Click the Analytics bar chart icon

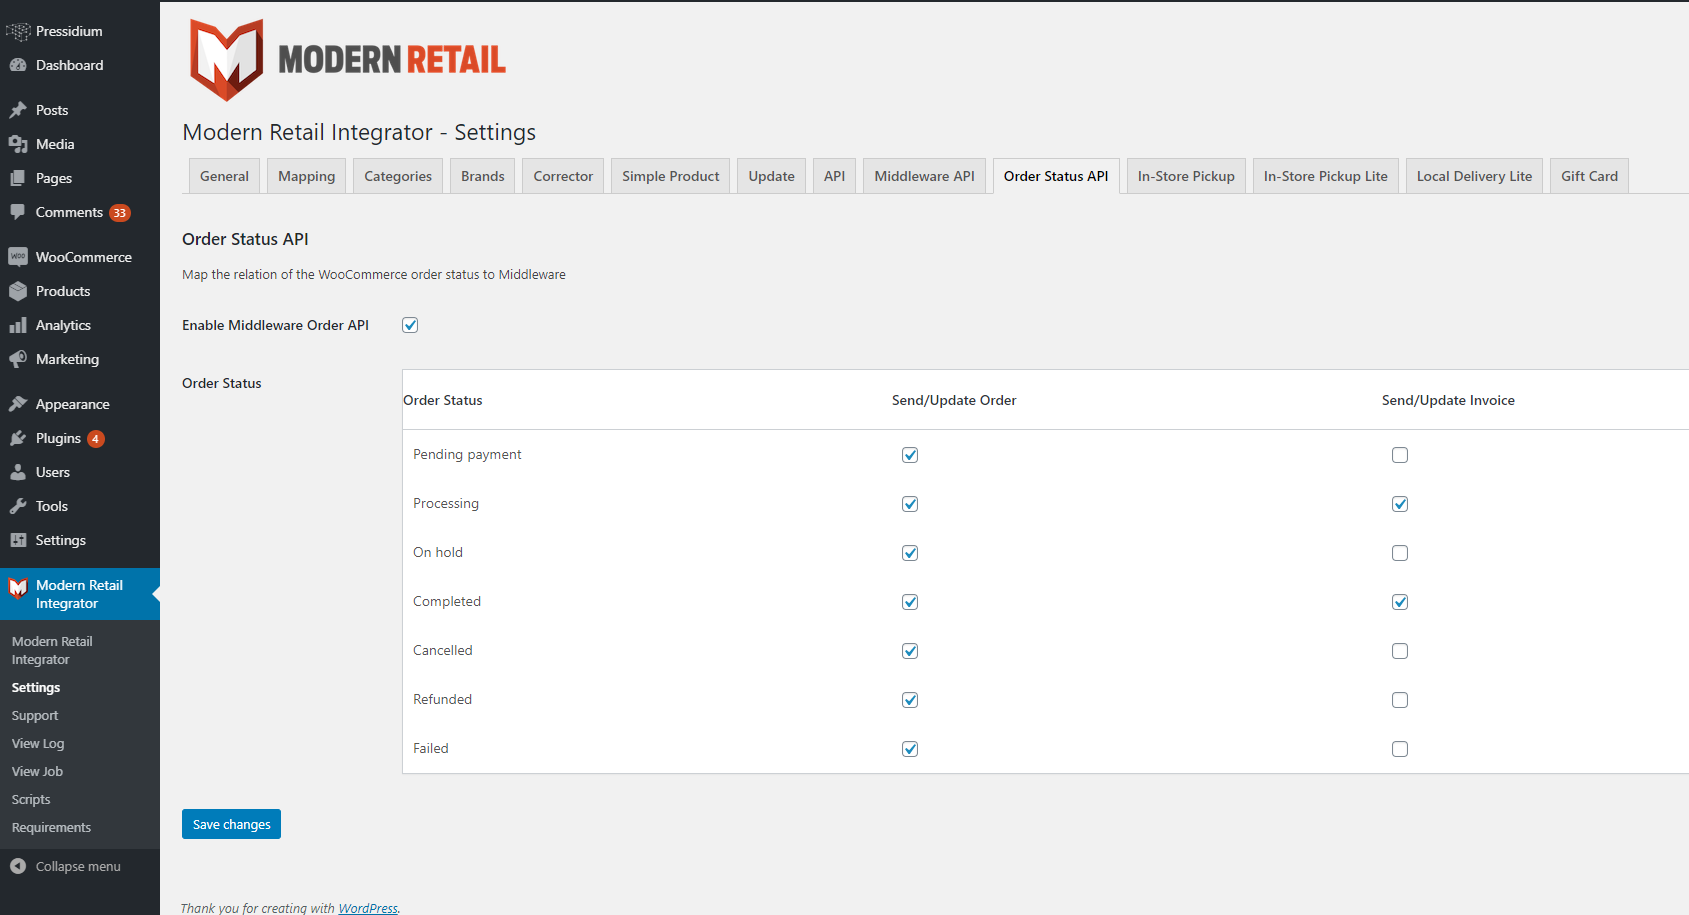[x=18, y=325]
